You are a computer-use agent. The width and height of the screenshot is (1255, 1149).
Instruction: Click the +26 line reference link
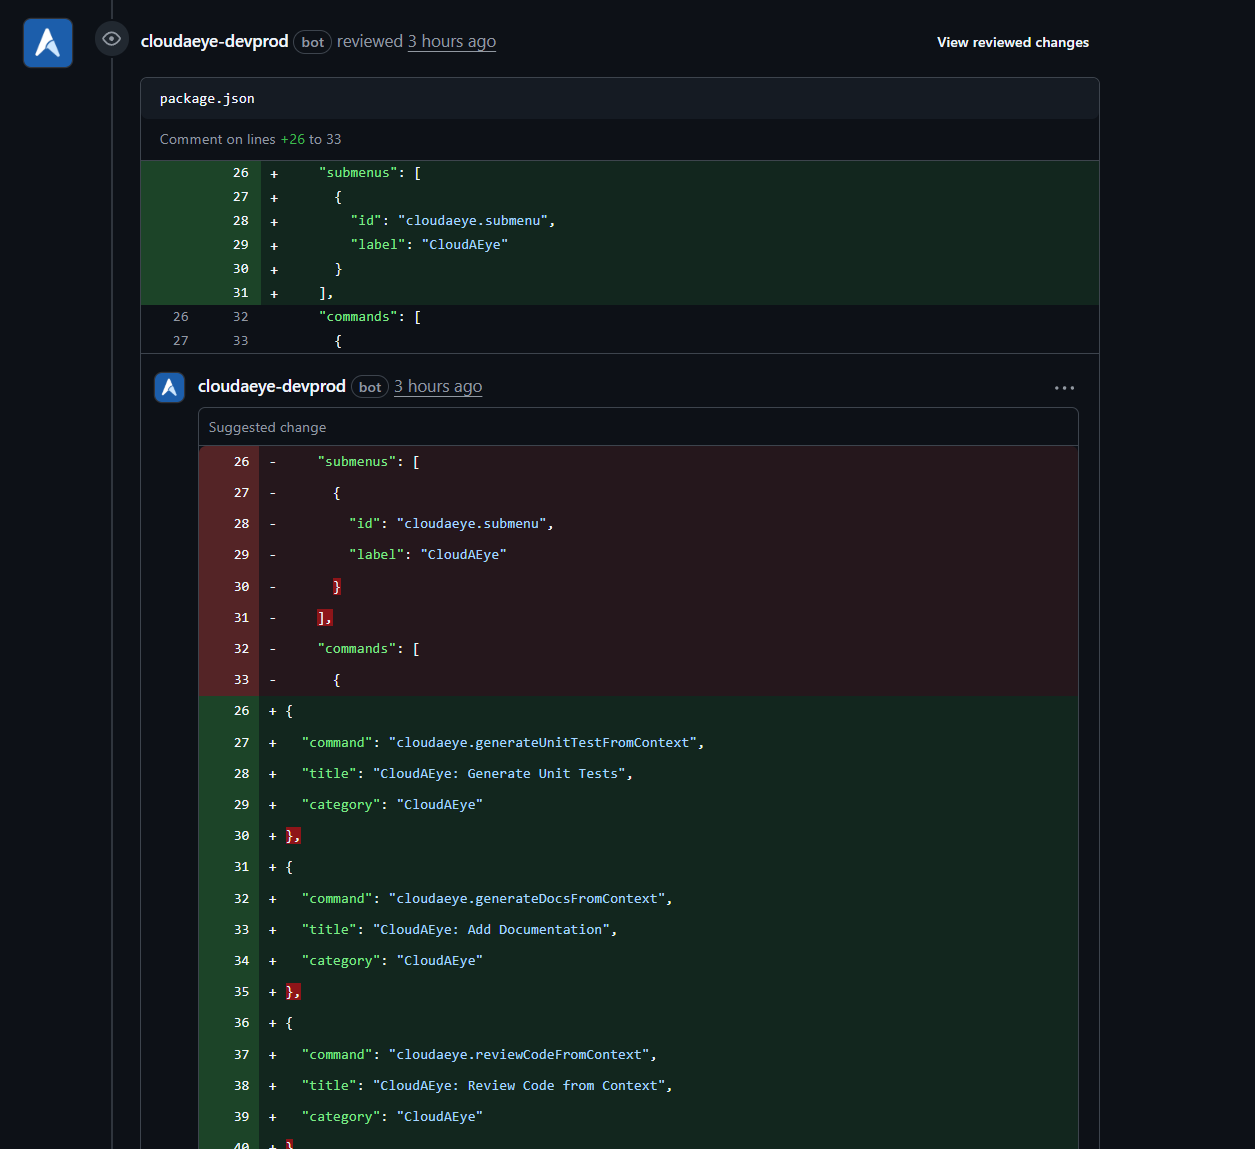(293, 139)
